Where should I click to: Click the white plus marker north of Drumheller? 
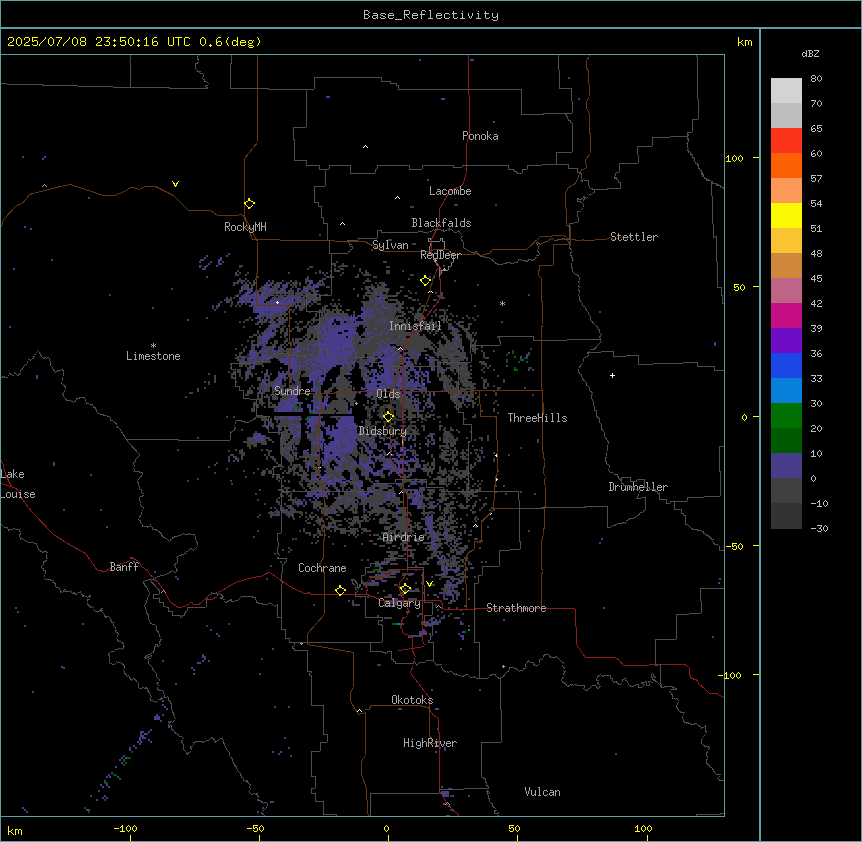612,375
